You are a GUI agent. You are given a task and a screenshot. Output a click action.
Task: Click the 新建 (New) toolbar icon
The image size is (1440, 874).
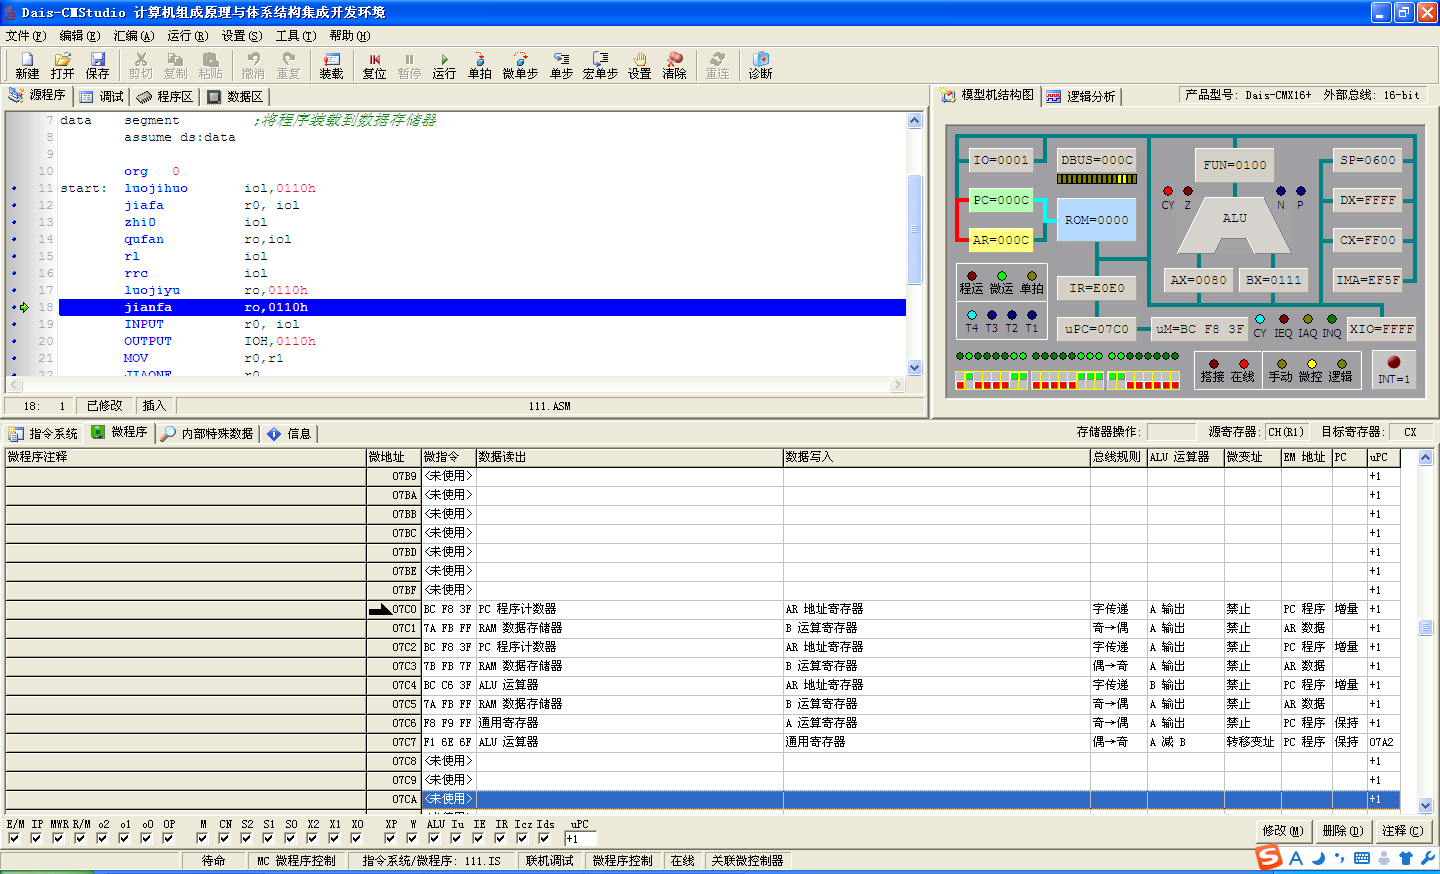tap(27, 66)
